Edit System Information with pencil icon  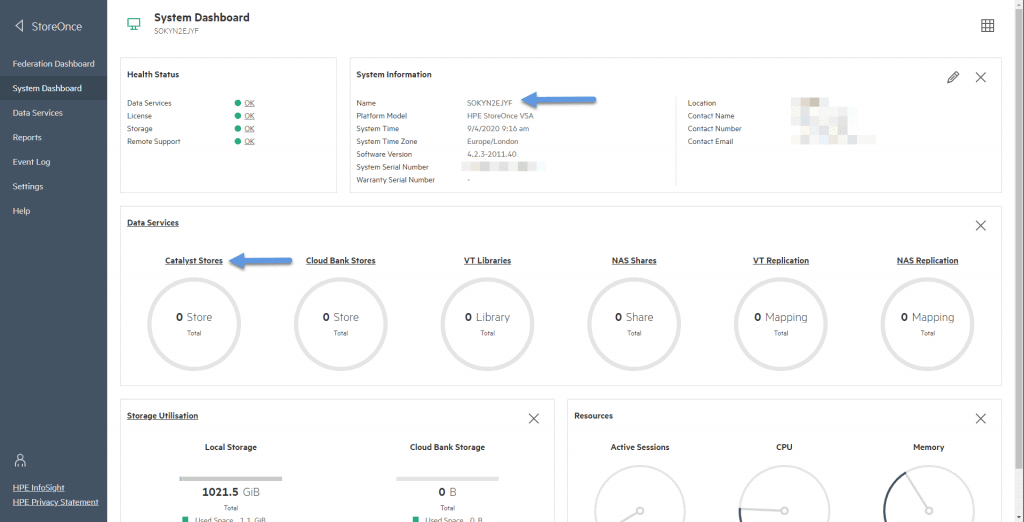click(953, 77)
